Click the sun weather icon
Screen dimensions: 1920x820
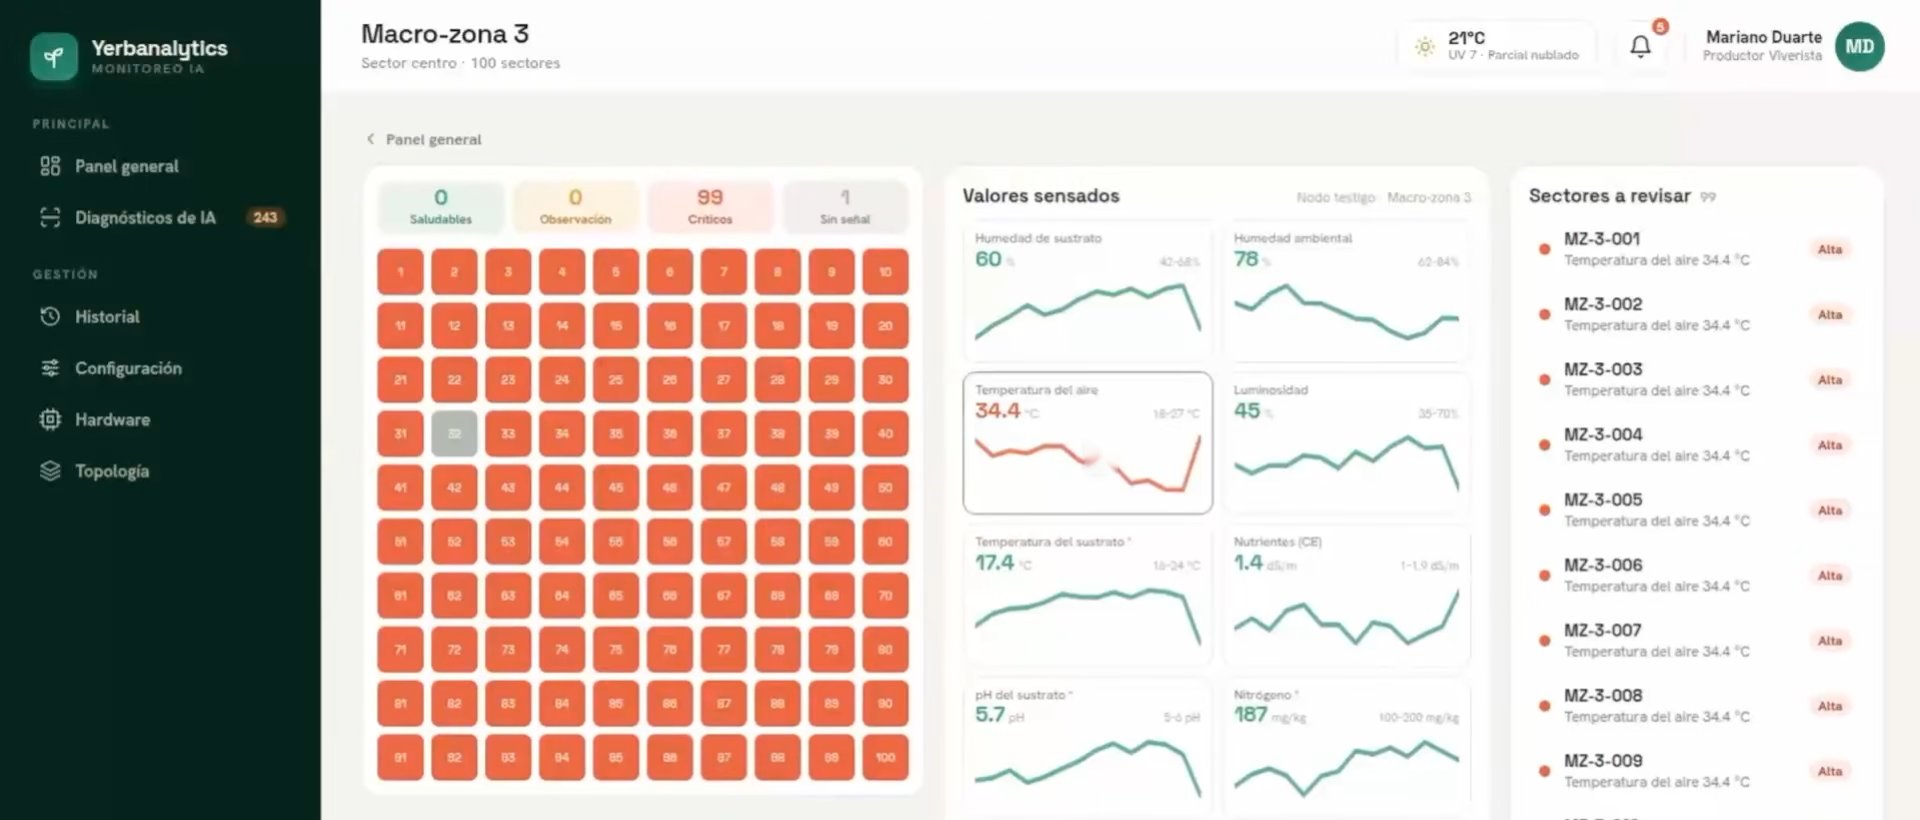click(x=1424, y=46)
